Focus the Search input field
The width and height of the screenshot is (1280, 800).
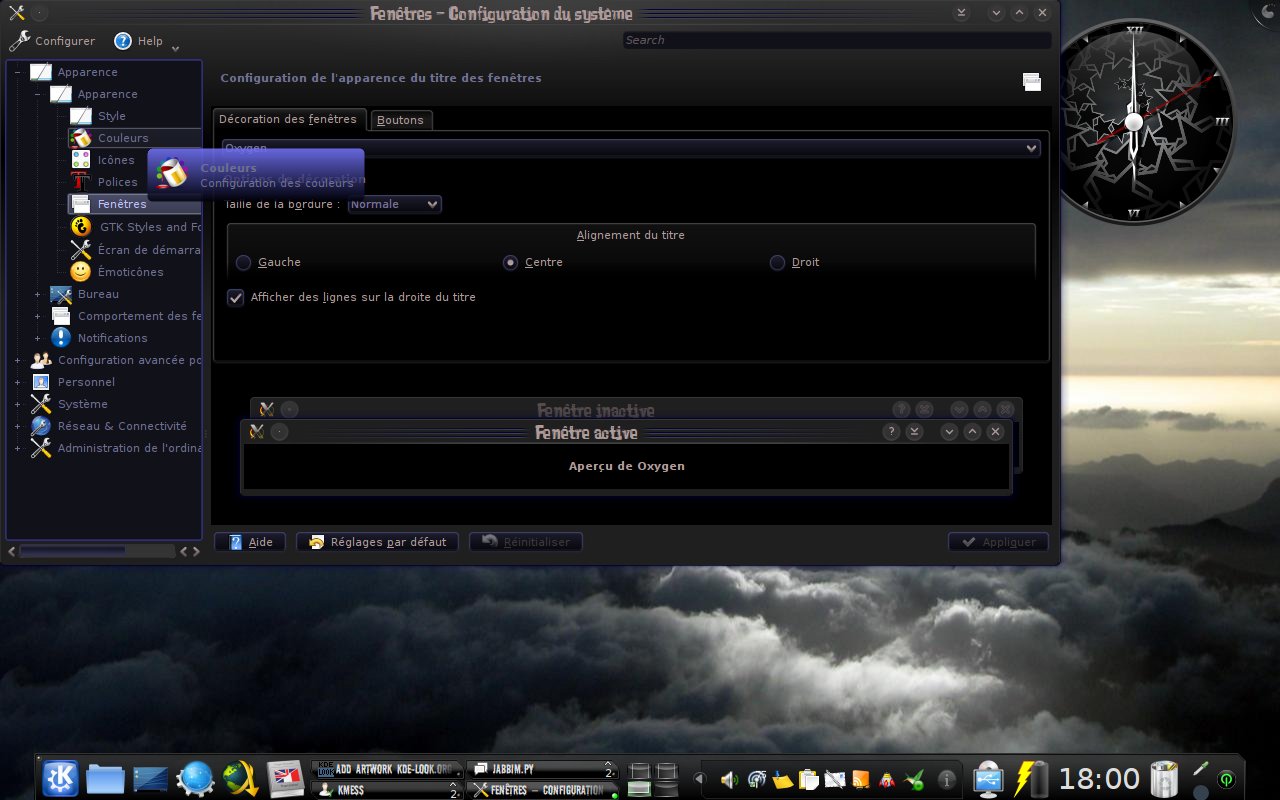(x=837, y=40)
